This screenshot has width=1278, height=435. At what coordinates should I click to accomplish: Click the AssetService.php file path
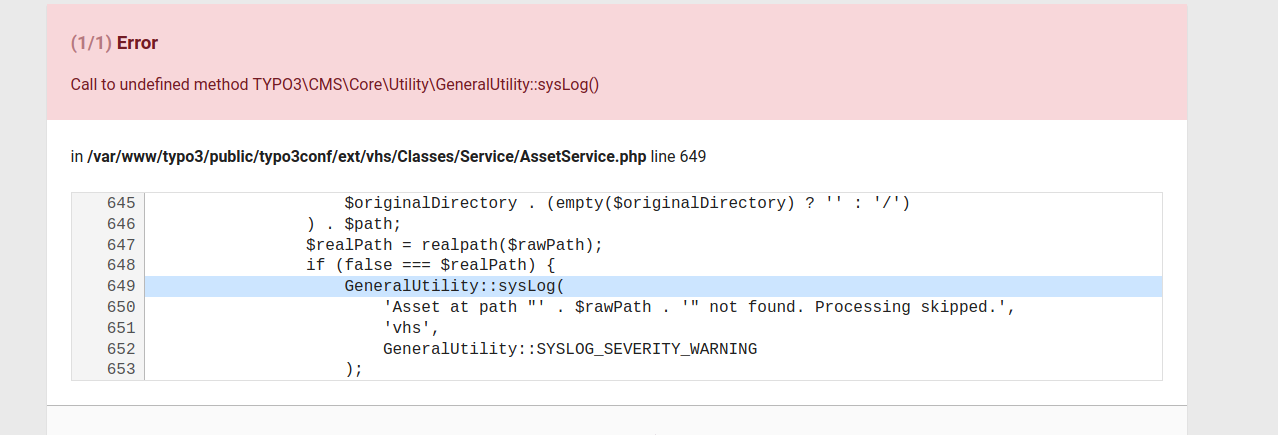[367, 156]
